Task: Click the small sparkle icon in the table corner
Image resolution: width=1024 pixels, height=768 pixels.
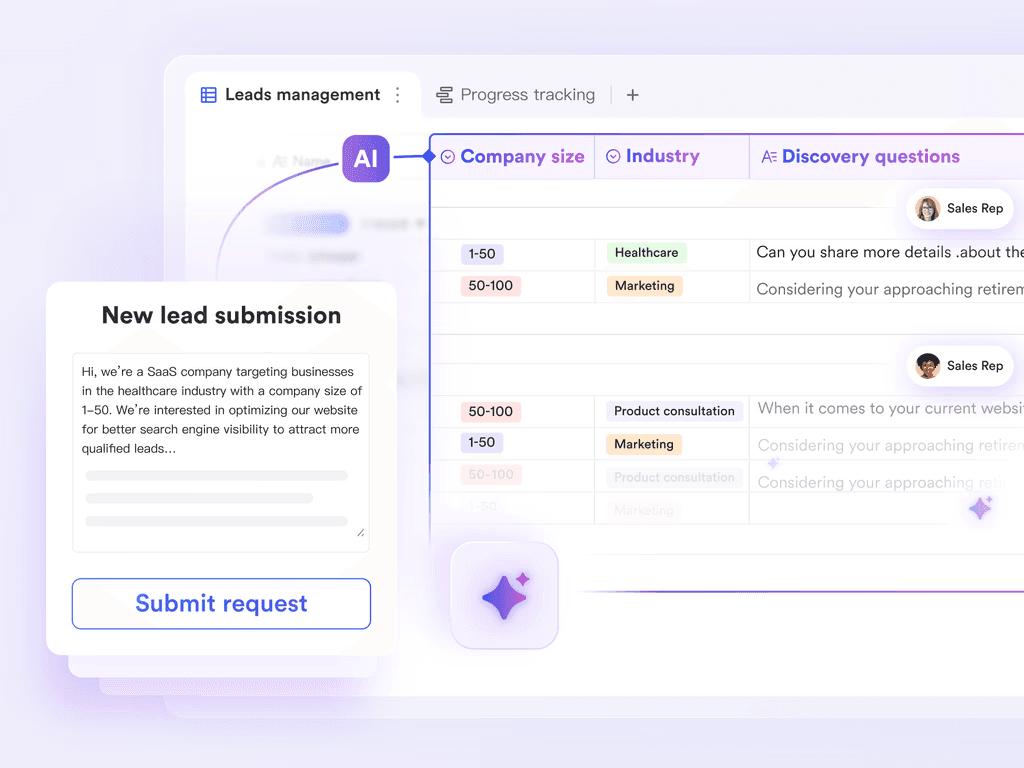Action: coord(980,507)
